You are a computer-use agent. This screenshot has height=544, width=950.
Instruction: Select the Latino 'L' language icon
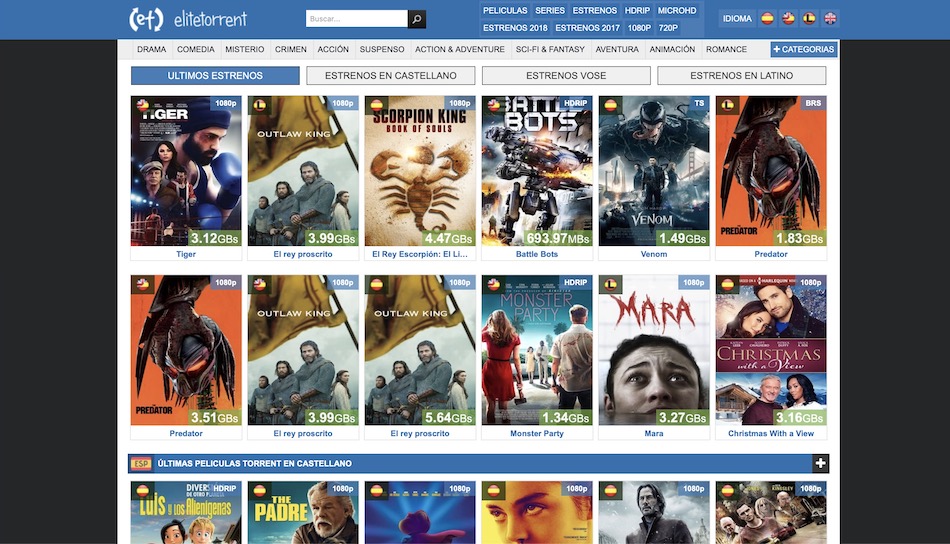point(809,18)
